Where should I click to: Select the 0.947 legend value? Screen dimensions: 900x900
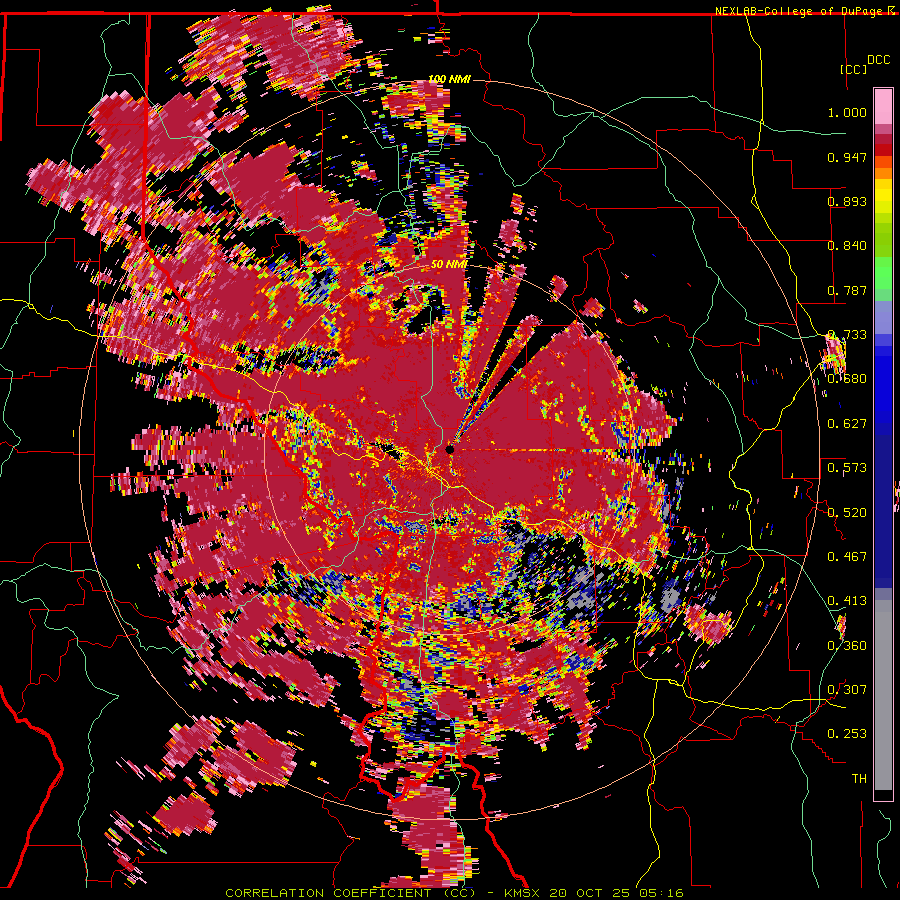[847, 157]
